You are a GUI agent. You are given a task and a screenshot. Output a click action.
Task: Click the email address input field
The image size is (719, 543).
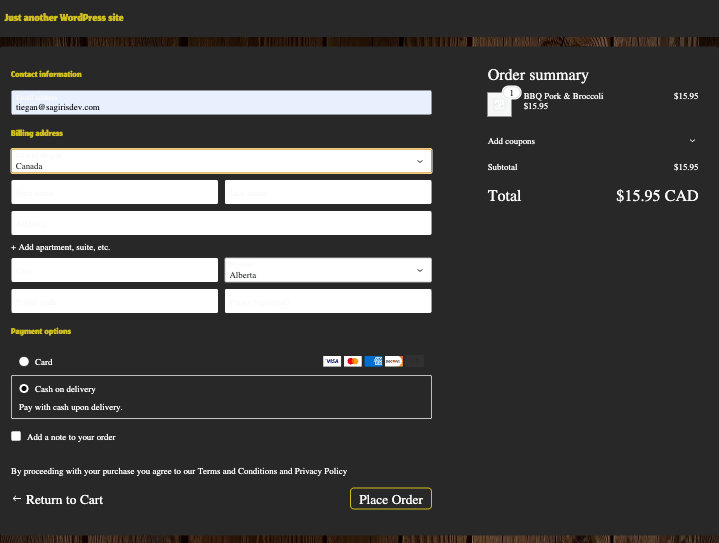(221, 102)
